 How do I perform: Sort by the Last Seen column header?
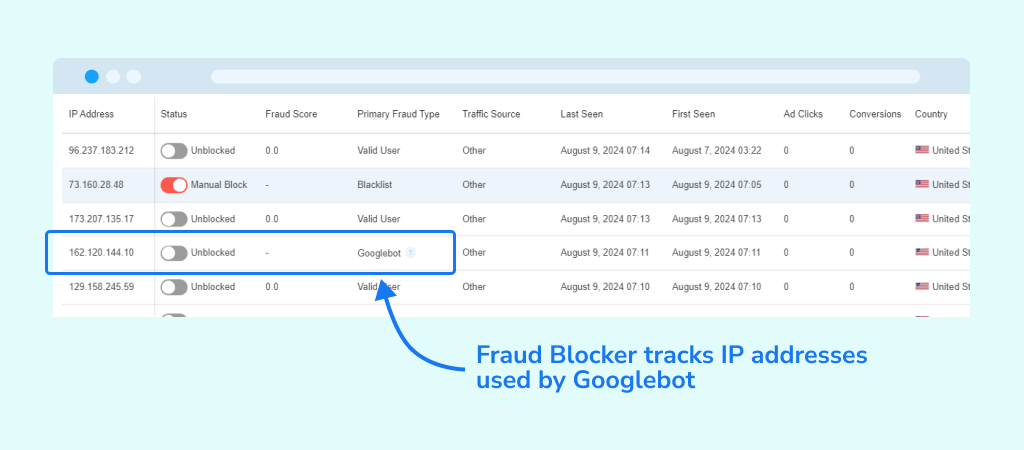point(581,114)
